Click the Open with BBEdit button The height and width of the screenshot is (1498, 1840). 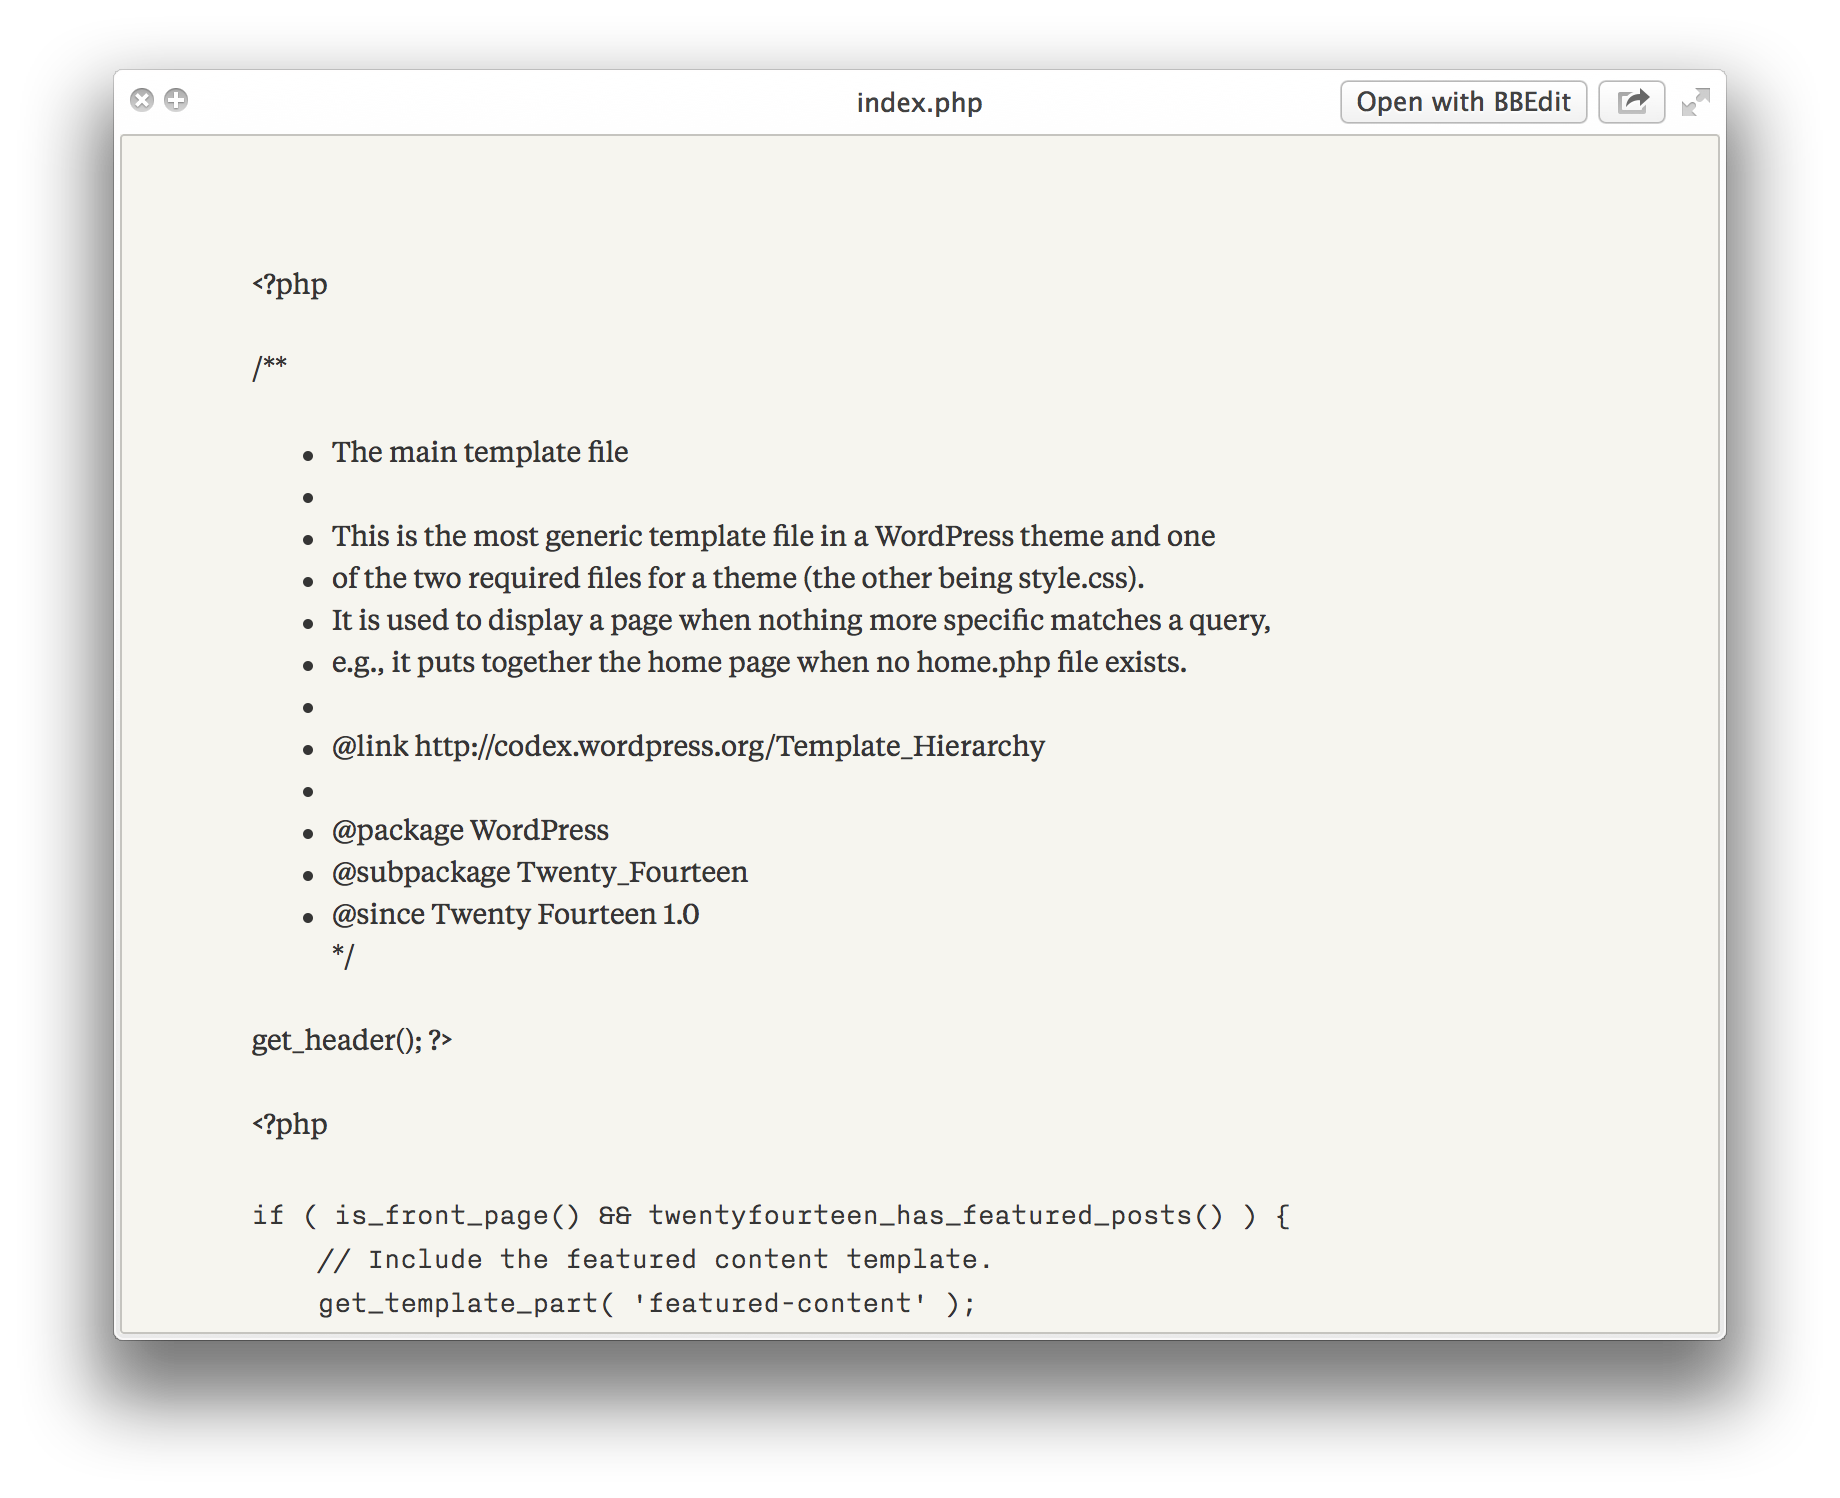pyautogui.click(x=1463, y=102)
